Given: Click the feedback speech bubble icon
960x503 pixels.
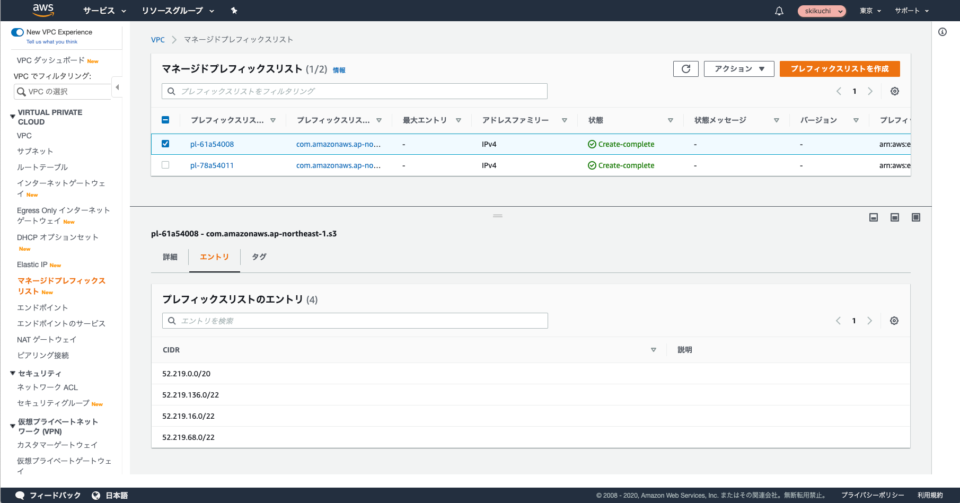Looking at the screenshot, I should (20, 495).
